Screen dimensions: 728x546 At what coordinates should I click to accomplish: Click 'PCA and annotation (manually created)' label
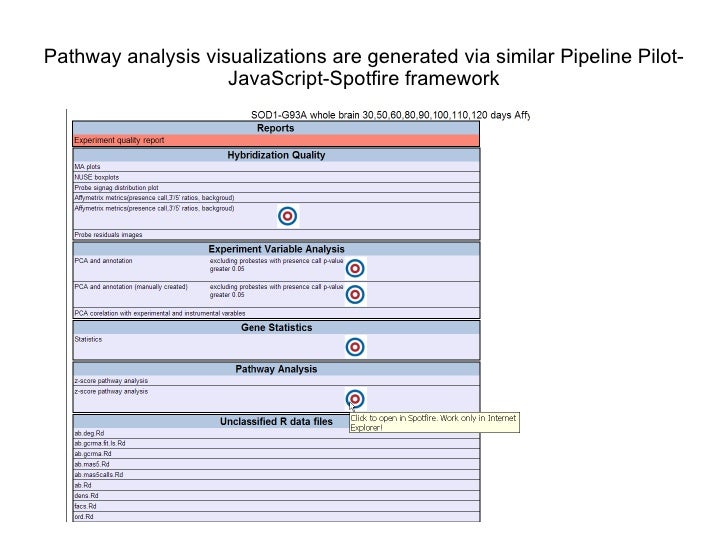point(131,287)
